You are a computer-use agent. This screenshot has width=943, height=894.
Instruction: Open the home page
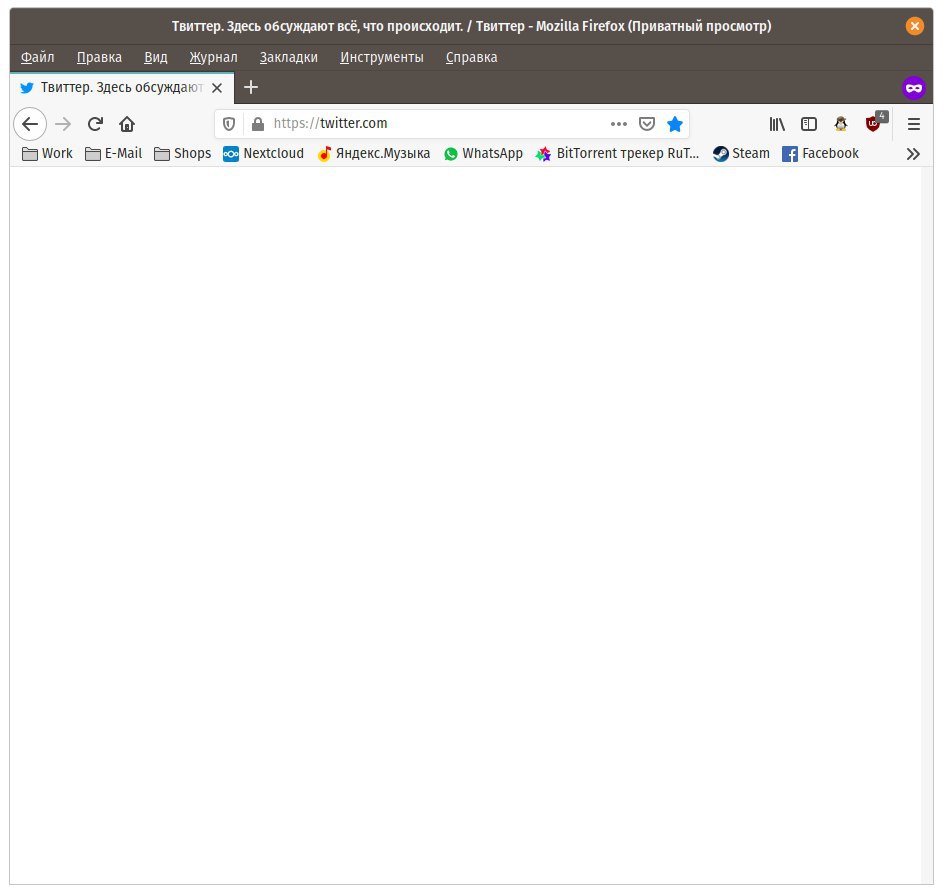127,124
